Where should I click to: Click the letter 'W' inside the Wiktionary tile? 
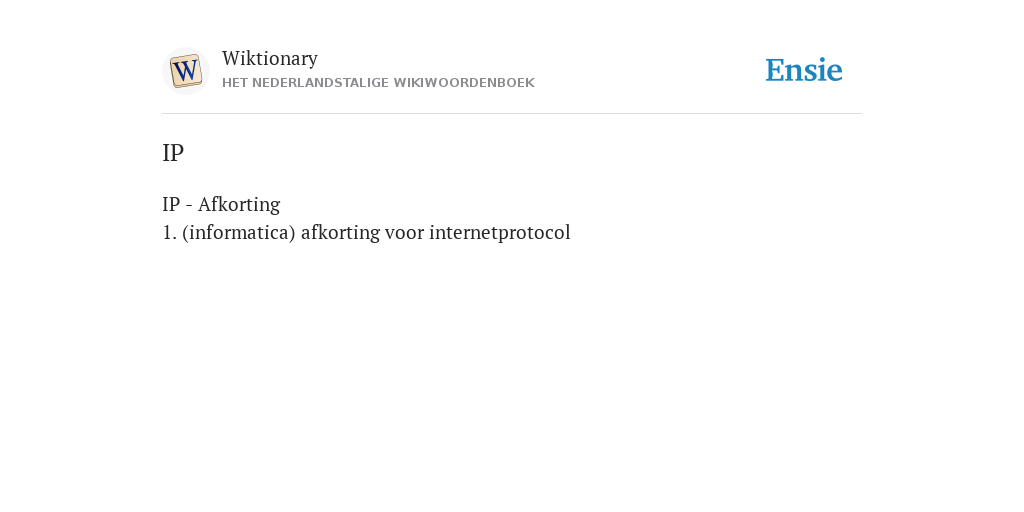click(x=185, y=70)
